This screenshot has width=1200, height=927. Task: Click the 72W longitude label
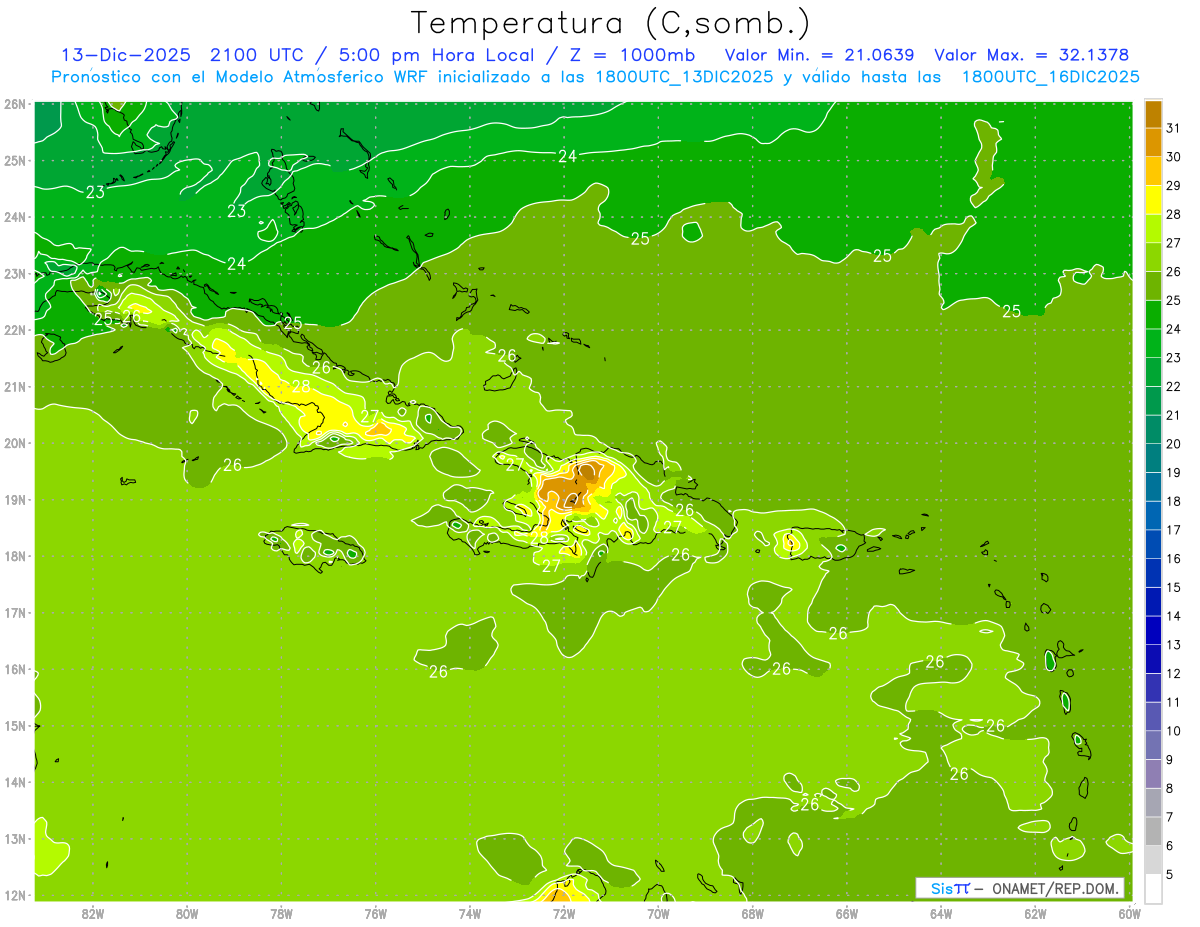tap(564, 912)
